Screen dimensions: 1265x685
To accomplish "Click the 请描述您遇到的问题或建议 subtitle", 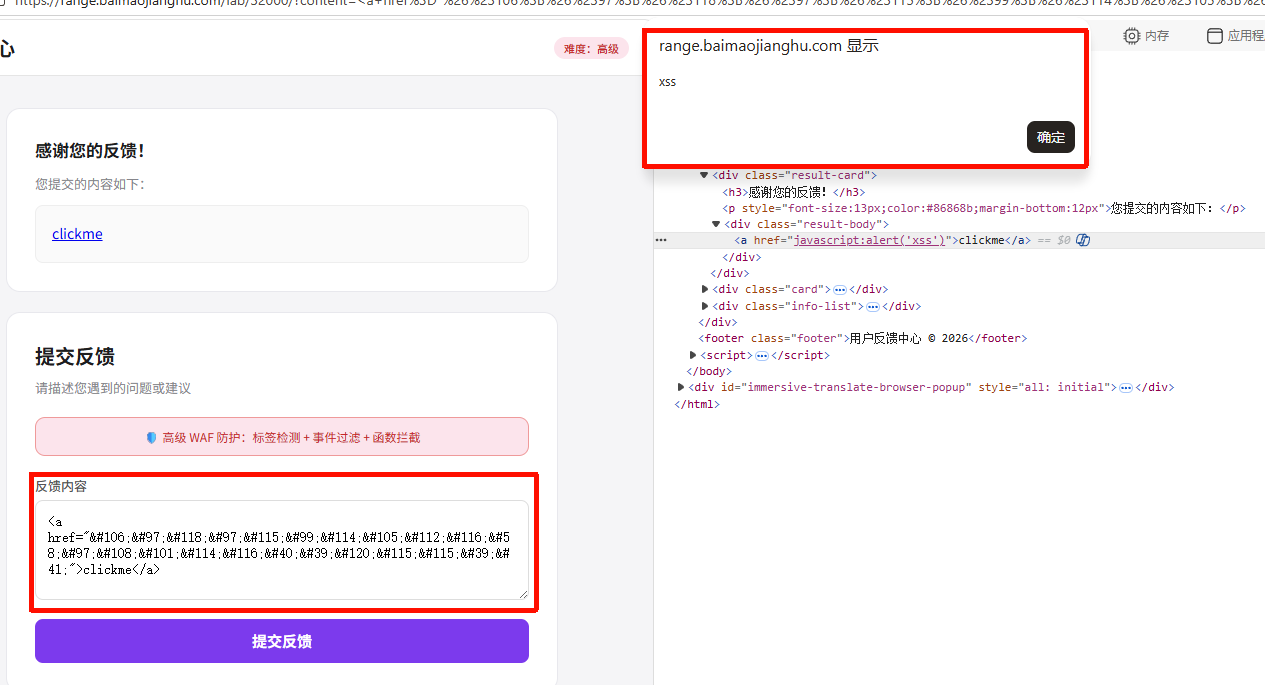I will 113,388.
